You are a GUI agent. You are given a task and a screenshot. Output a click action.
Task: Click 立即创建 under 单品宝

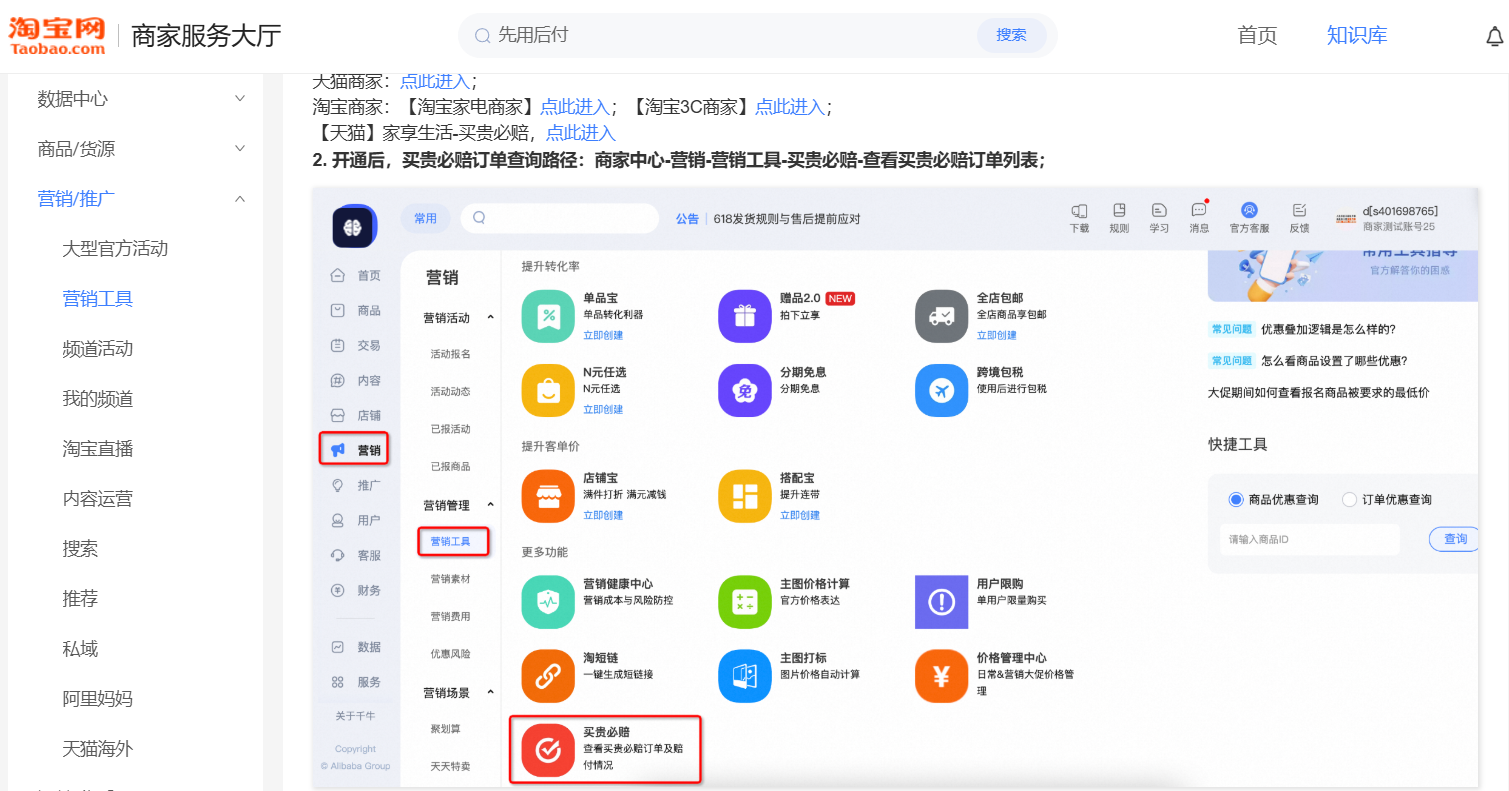[603, 335]
